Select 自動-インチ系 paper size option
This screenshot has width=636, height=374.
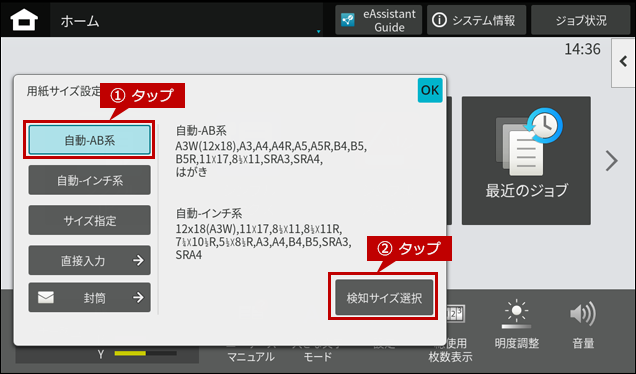coord(90,180)
